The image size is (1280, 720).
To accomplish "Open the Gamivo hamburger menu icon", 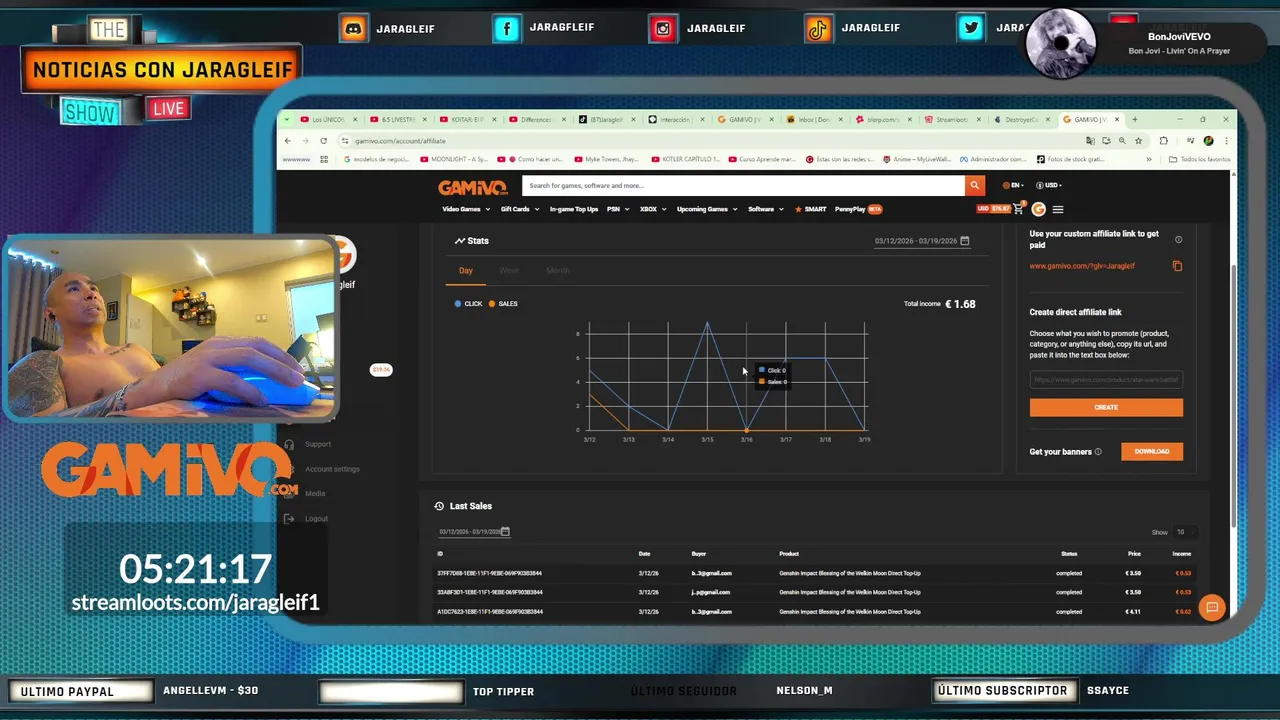I will (1058, 209).
